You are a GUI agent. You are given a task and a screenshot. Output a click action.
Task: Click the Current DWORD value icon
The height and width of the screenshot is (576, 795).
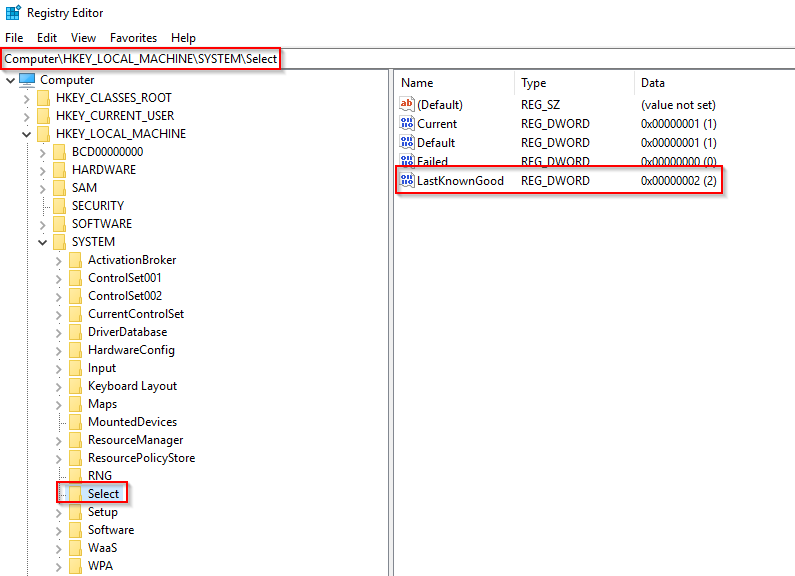[x=406, y=124]
